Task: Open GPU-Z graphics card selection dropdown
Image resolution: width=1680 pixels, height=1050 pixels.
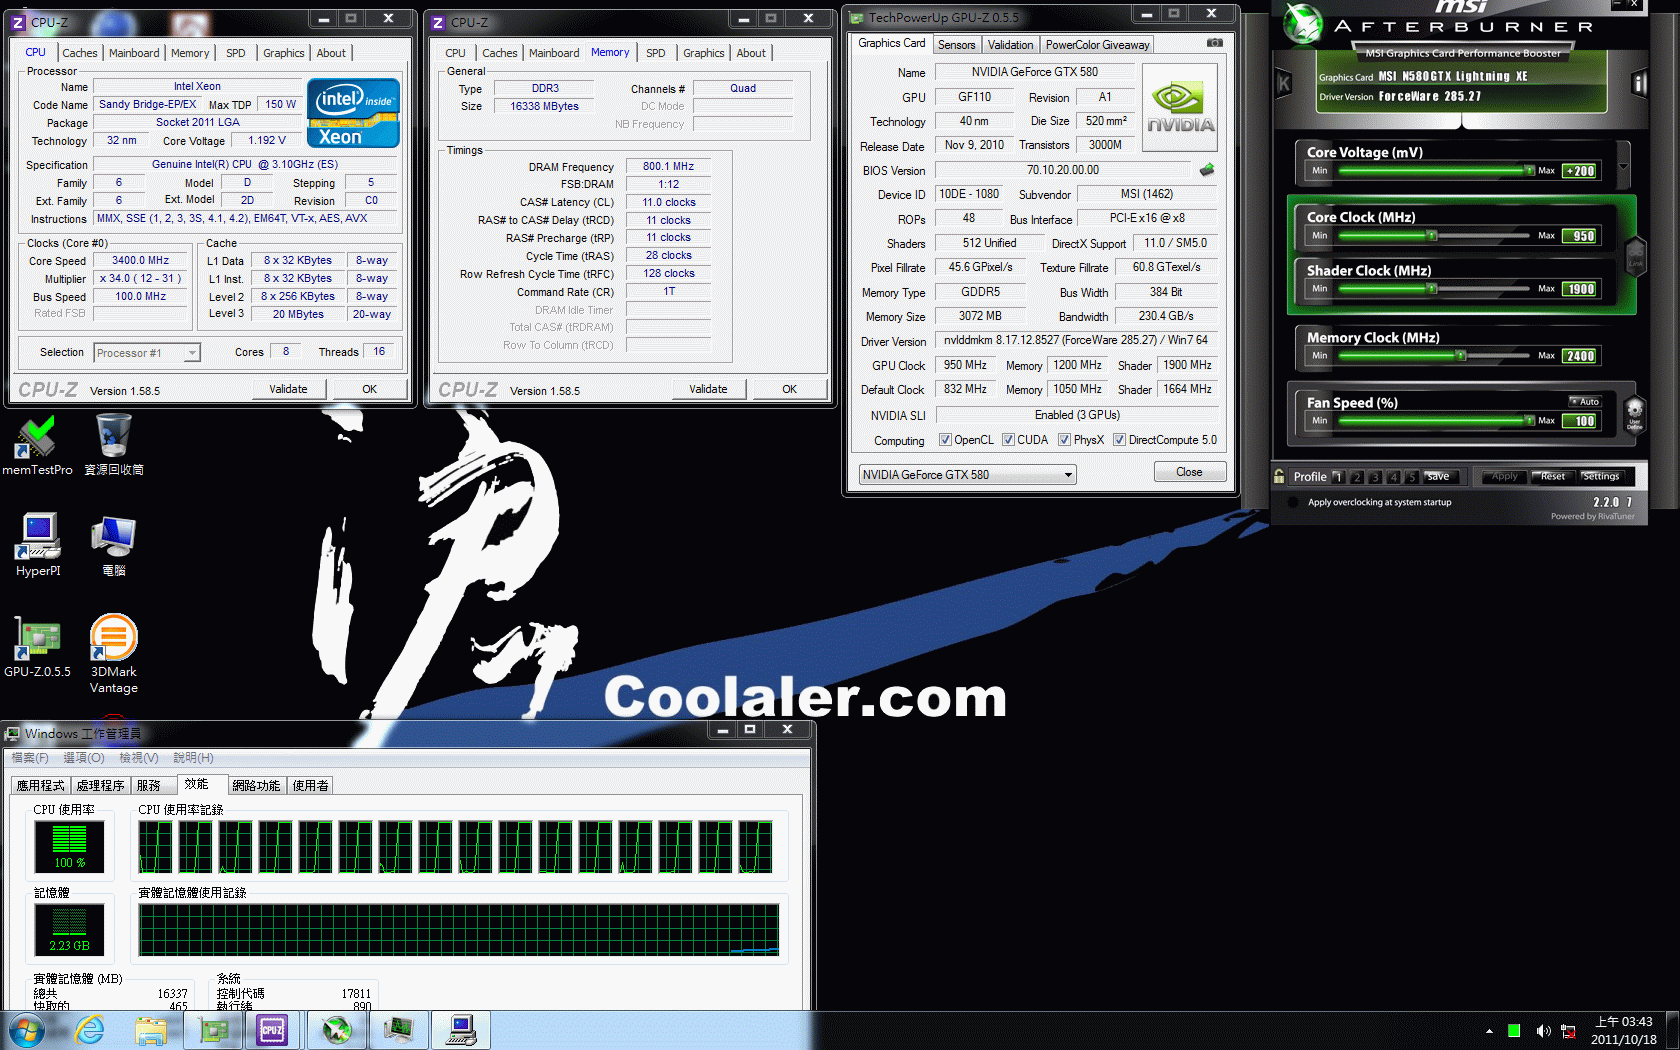Action: 968,475
